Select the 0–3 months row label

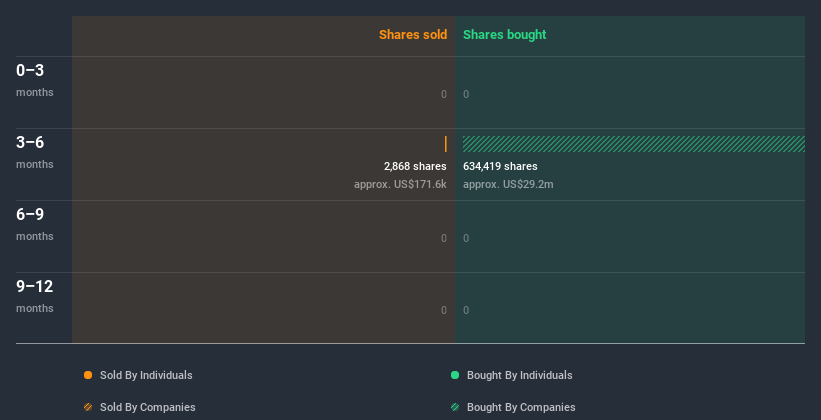click(x=35, y=80)
